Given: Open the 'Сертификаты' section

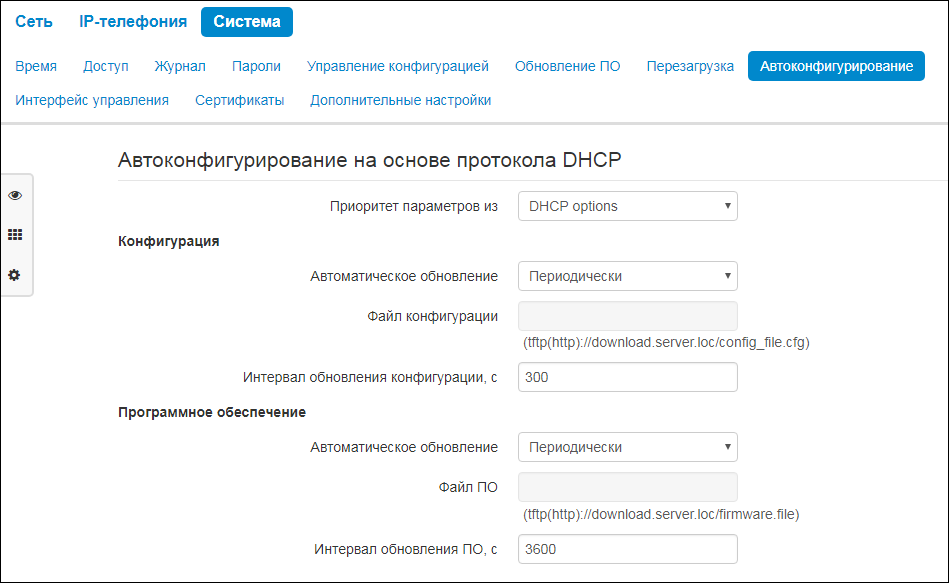Looking at the screenshot, I should point(240,100).
